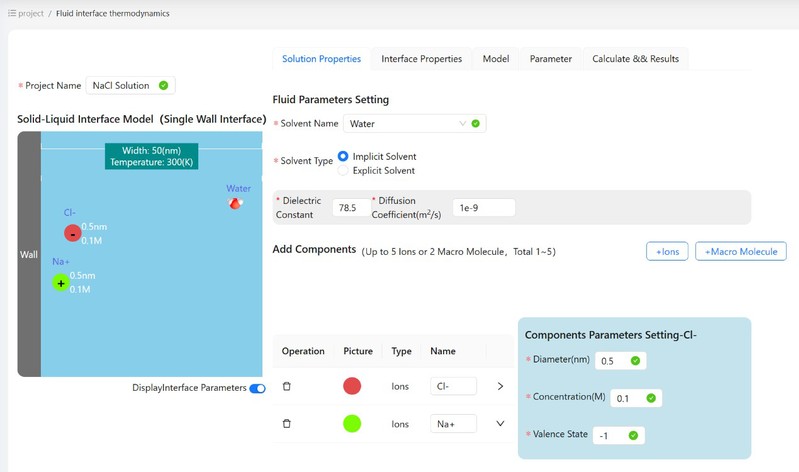Screen dimensions: 799x472
Task: Select Implicit Solvent option
Action: pos(343,157)
